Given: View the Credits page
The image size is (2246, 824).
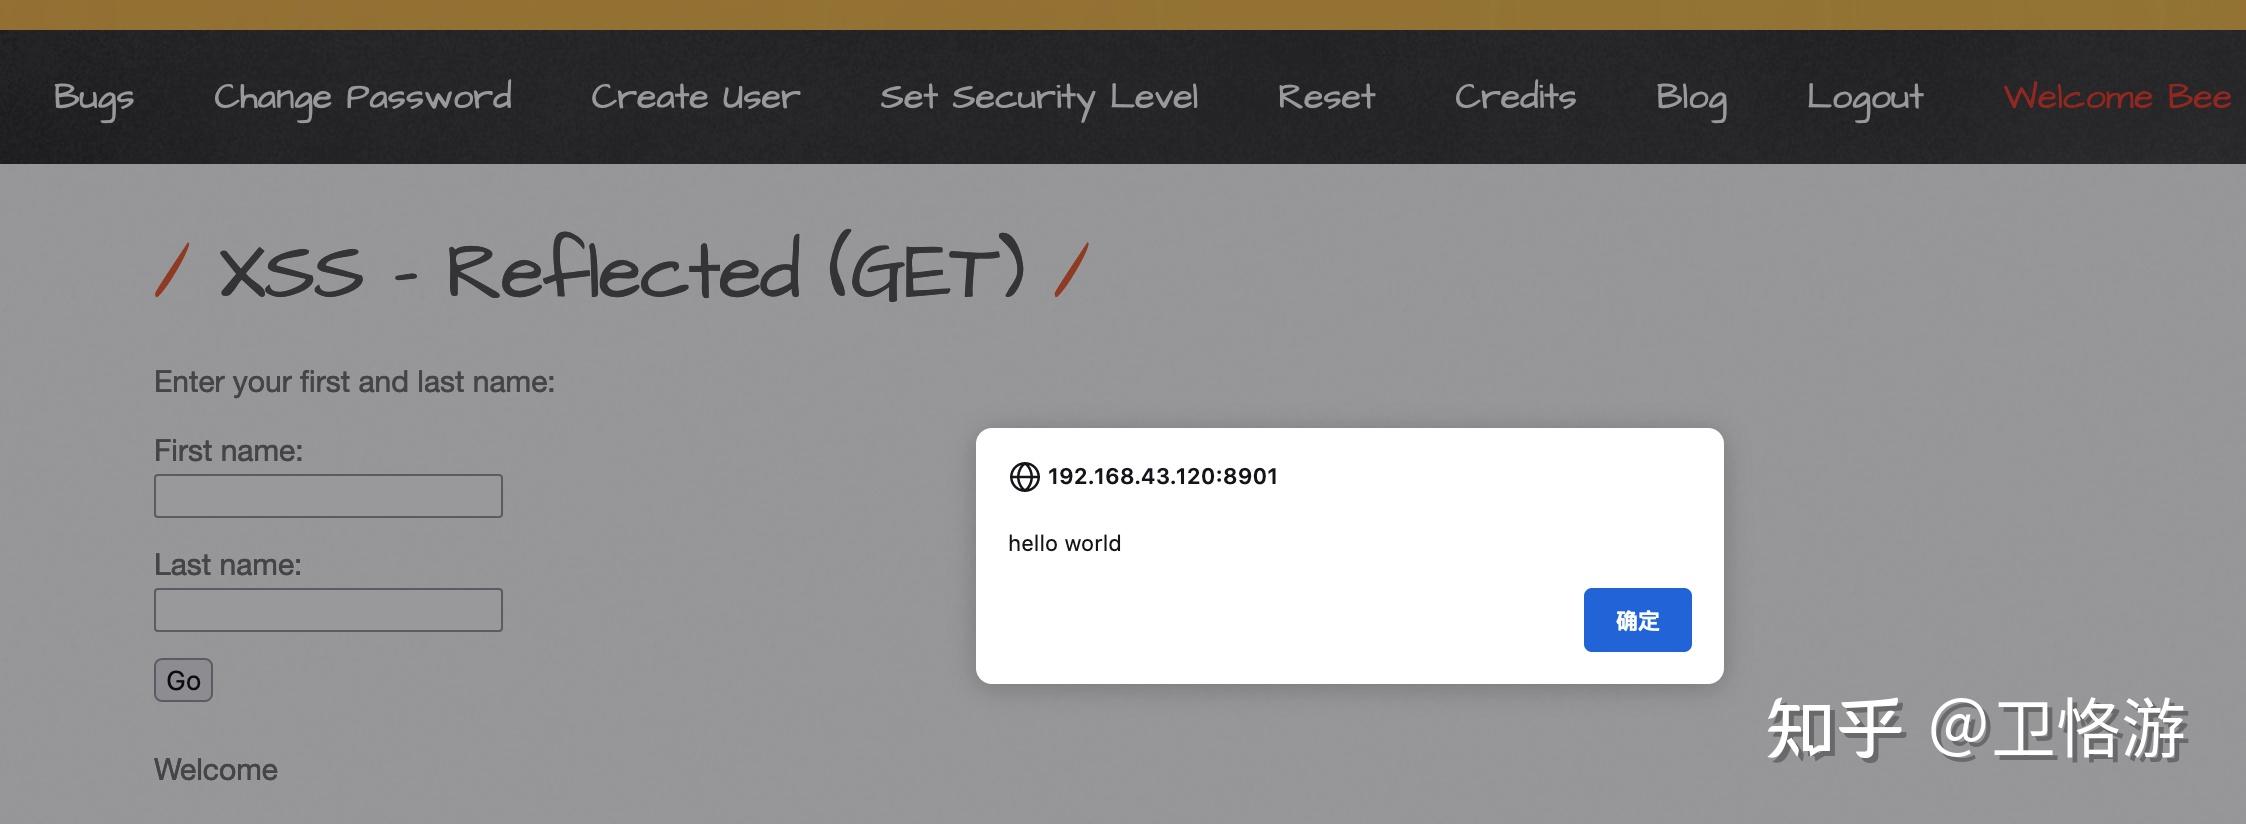Looking at the screenshot, I should coord(1515,98).
